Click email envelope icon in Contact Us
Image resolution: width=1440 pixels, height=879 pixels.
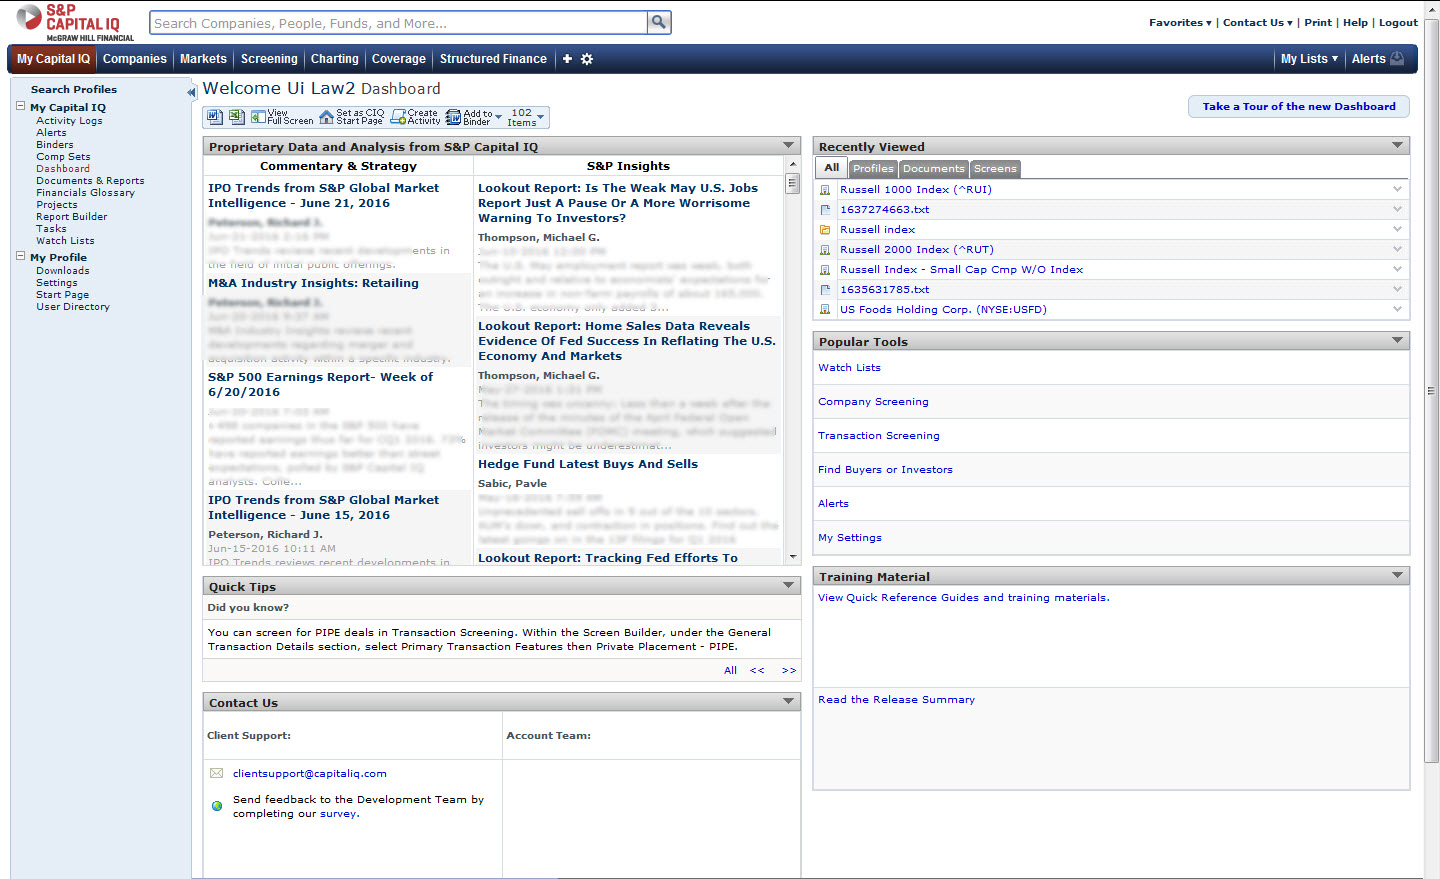[216, 773]
